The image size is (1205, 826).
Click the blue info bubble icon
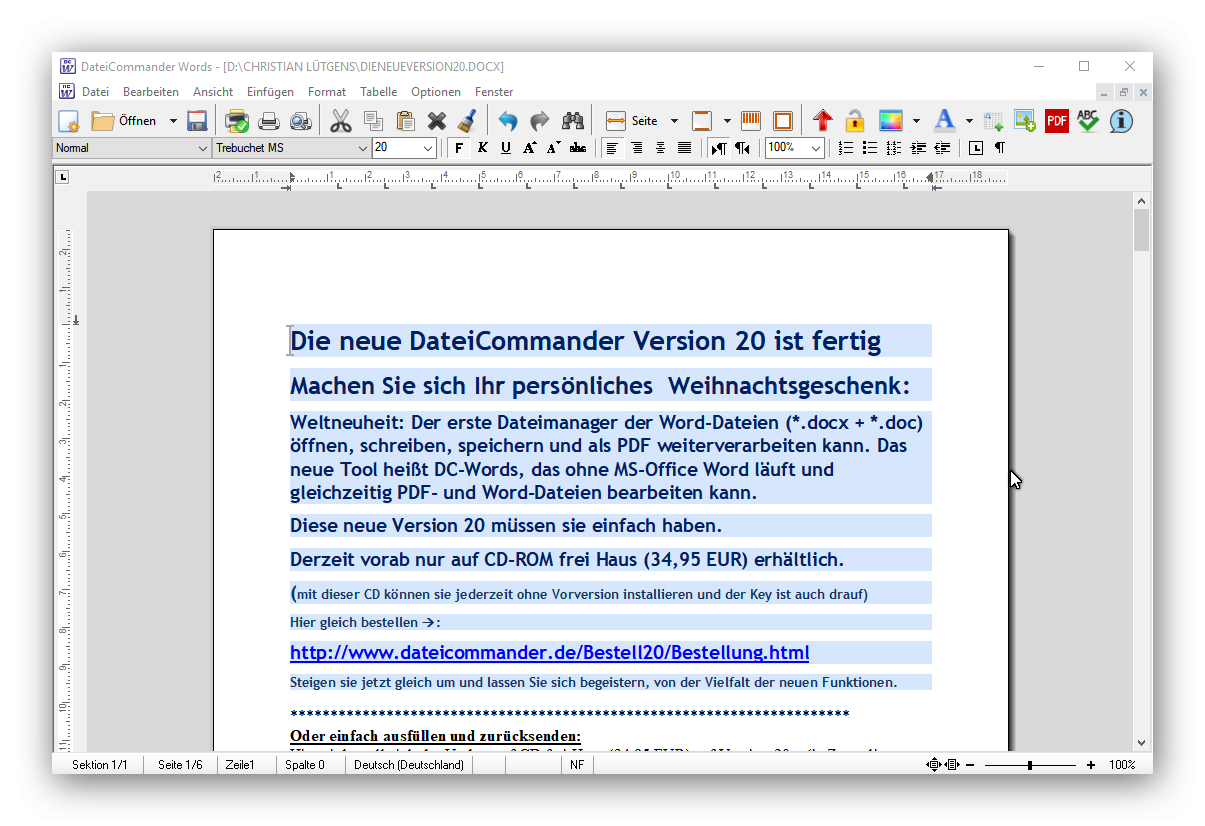(1121, 121)
